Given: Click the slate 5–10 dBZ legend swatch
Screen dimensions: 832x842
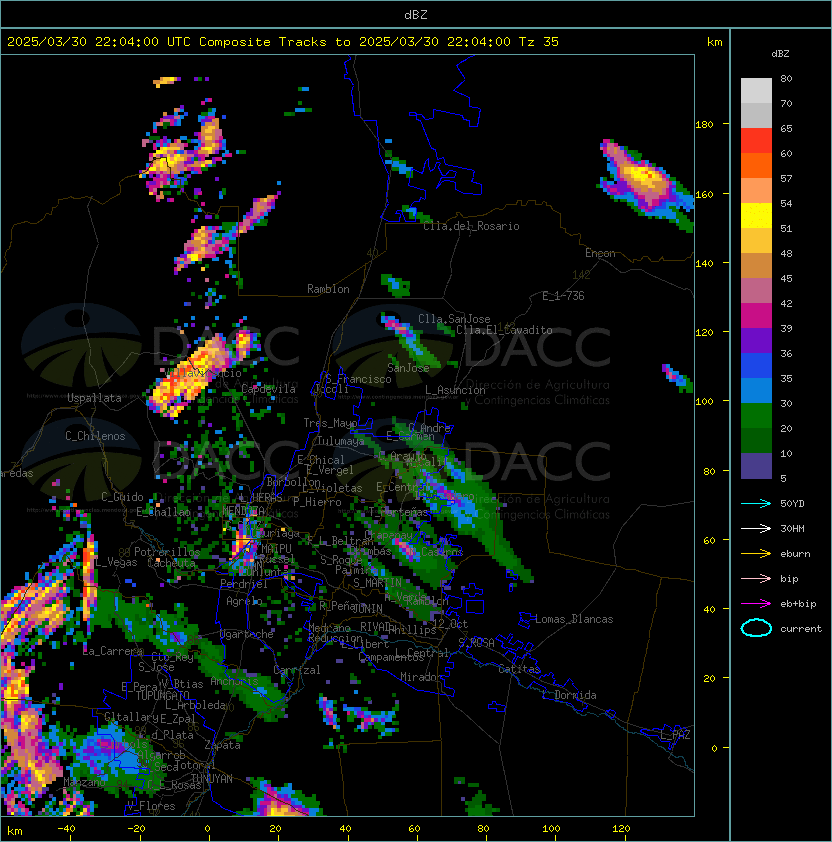Looking at the screenshot, I should pos(756,466).
